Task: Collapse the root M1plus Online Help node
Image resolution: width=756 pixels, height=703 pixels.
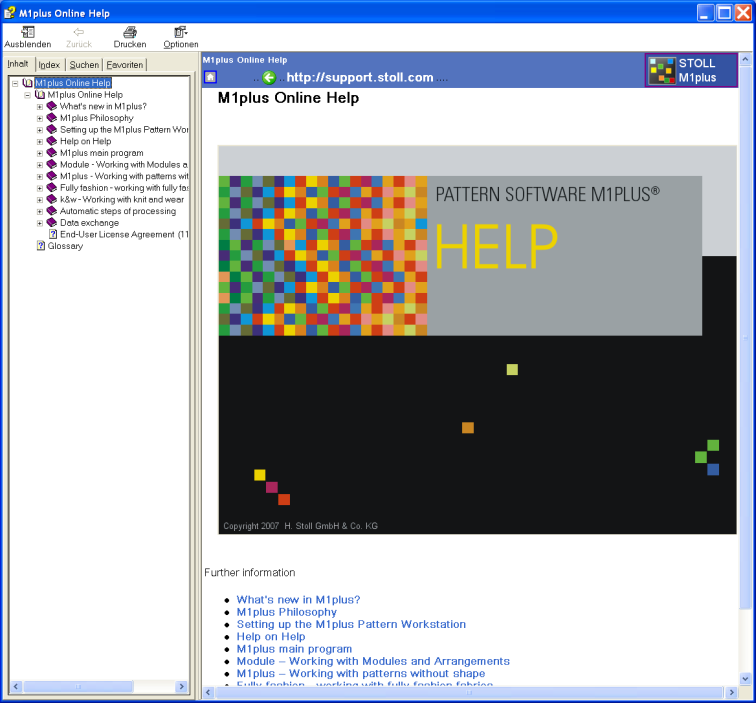Action: [x=15, y=83]
